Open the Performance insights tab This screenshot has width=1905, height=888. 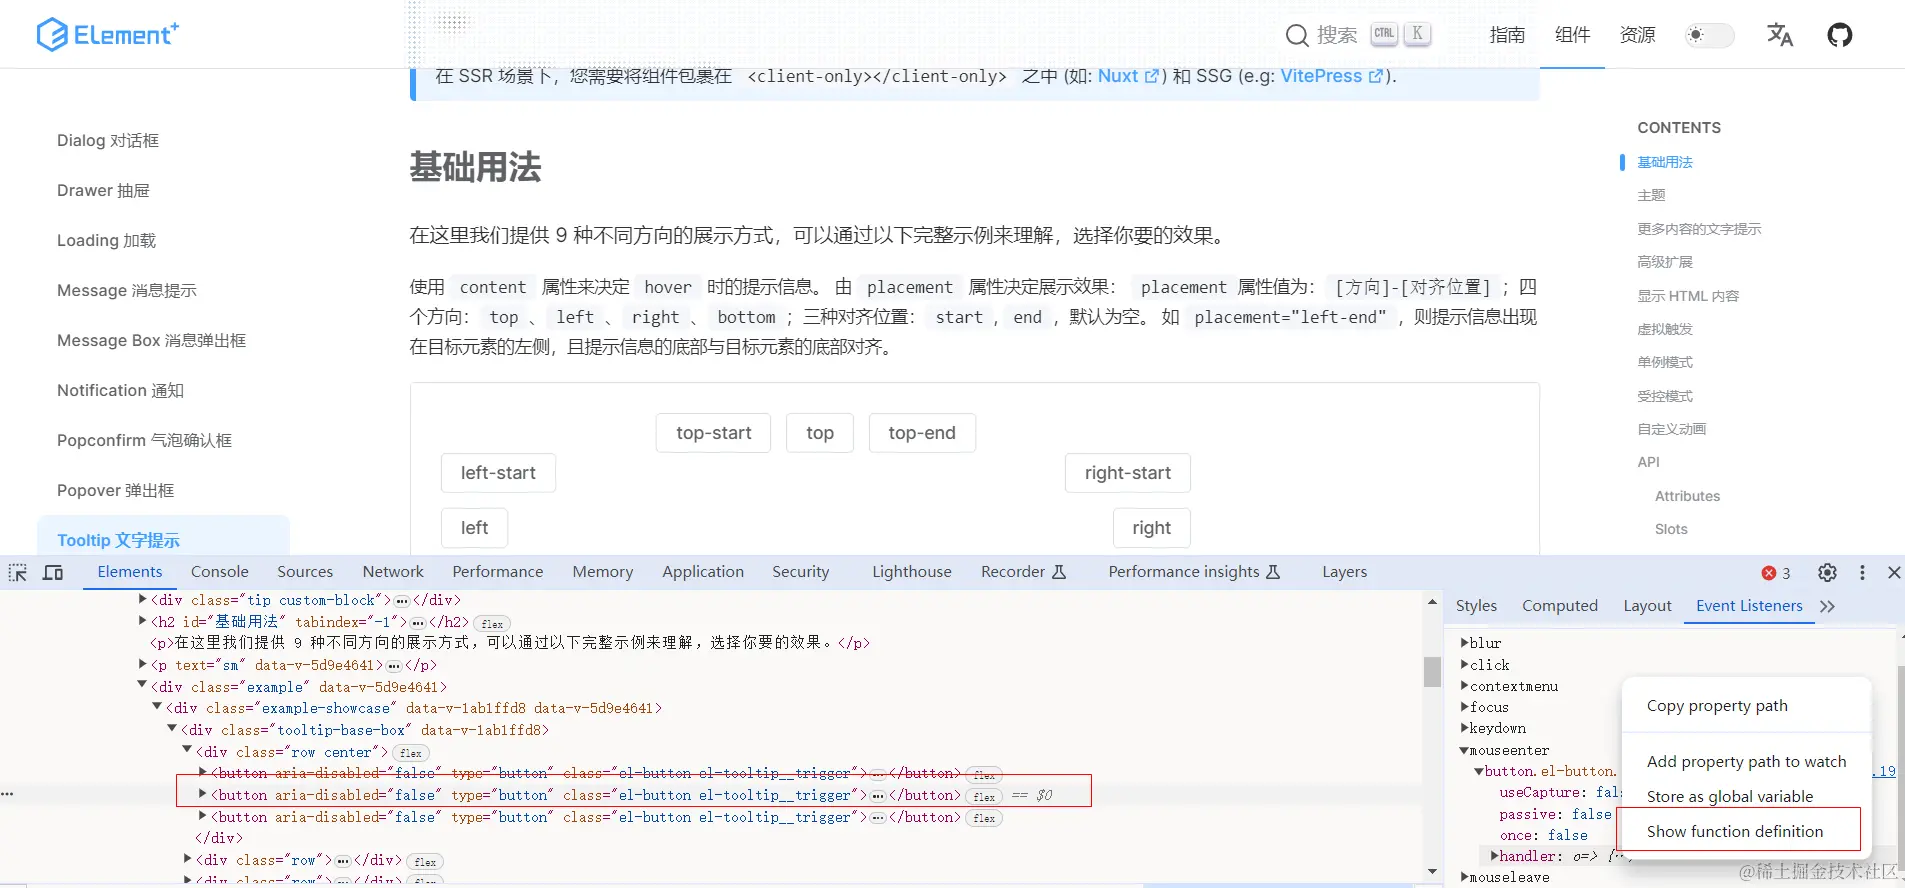coord(1194,572)
